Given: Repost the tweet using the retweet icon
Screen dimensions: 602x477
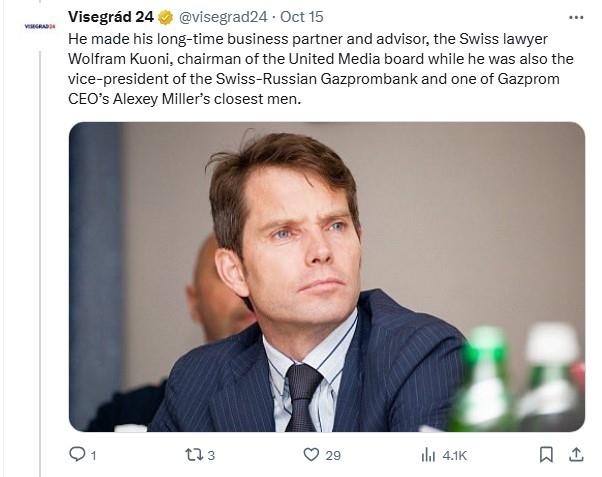Looking at the screenshot, I should tap(194, 454).
